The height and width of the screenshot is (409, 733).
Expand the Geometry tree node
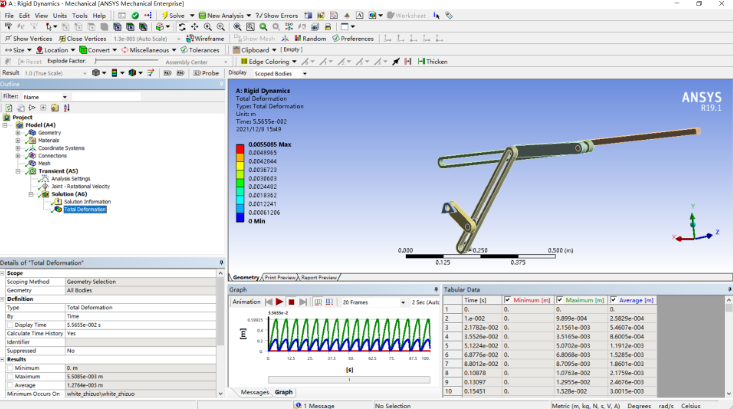18,133
